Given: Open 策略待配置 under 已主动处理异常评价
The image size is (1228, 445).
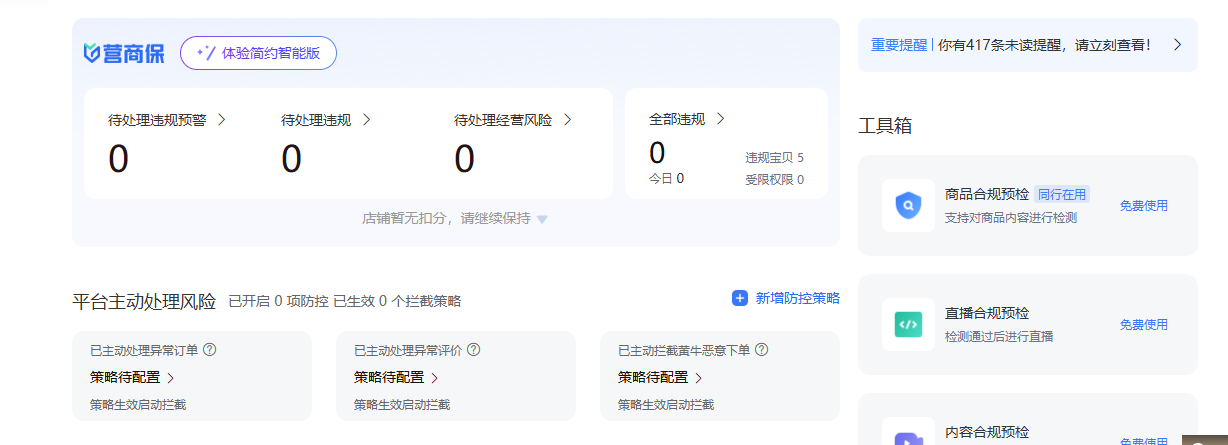Looking at the screenshot, I should coord(395,377).
